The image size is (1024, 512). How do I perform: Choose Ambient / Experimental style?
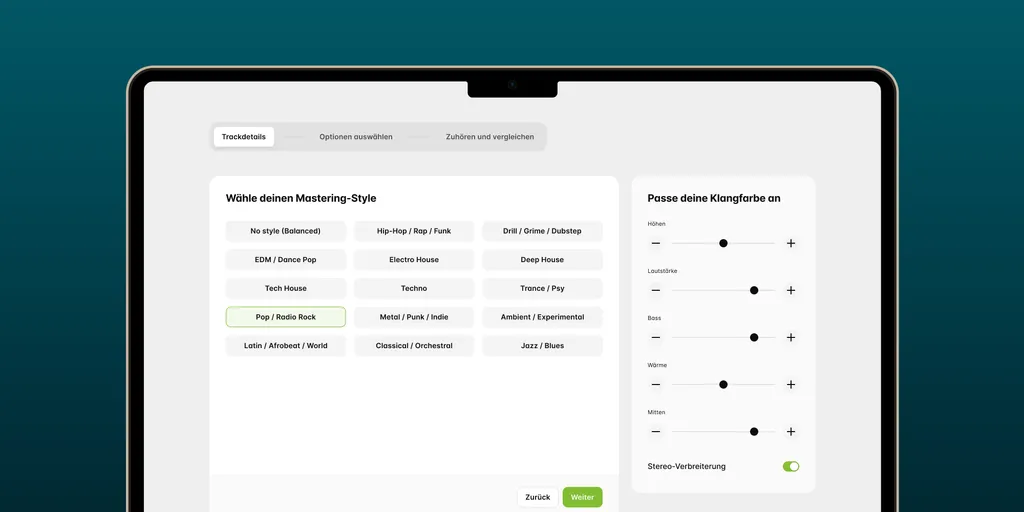(x=542, y=317)
